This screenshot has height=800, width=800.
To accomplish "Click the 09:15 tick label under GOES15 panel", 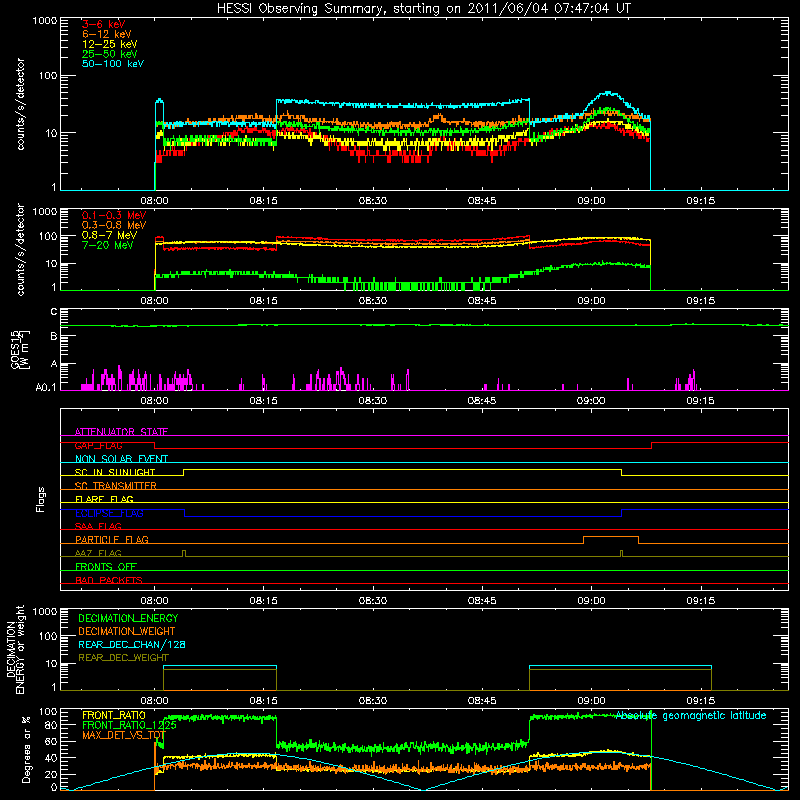I will pyautogui.click(x=701, y=401).
